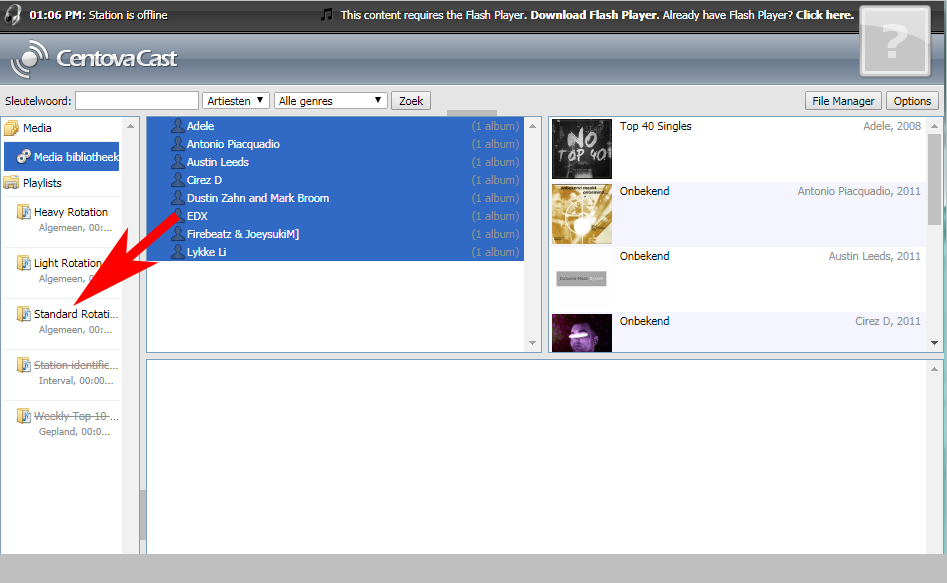Select artist Cirez D
Screen dimensions: 947x583
335,180
